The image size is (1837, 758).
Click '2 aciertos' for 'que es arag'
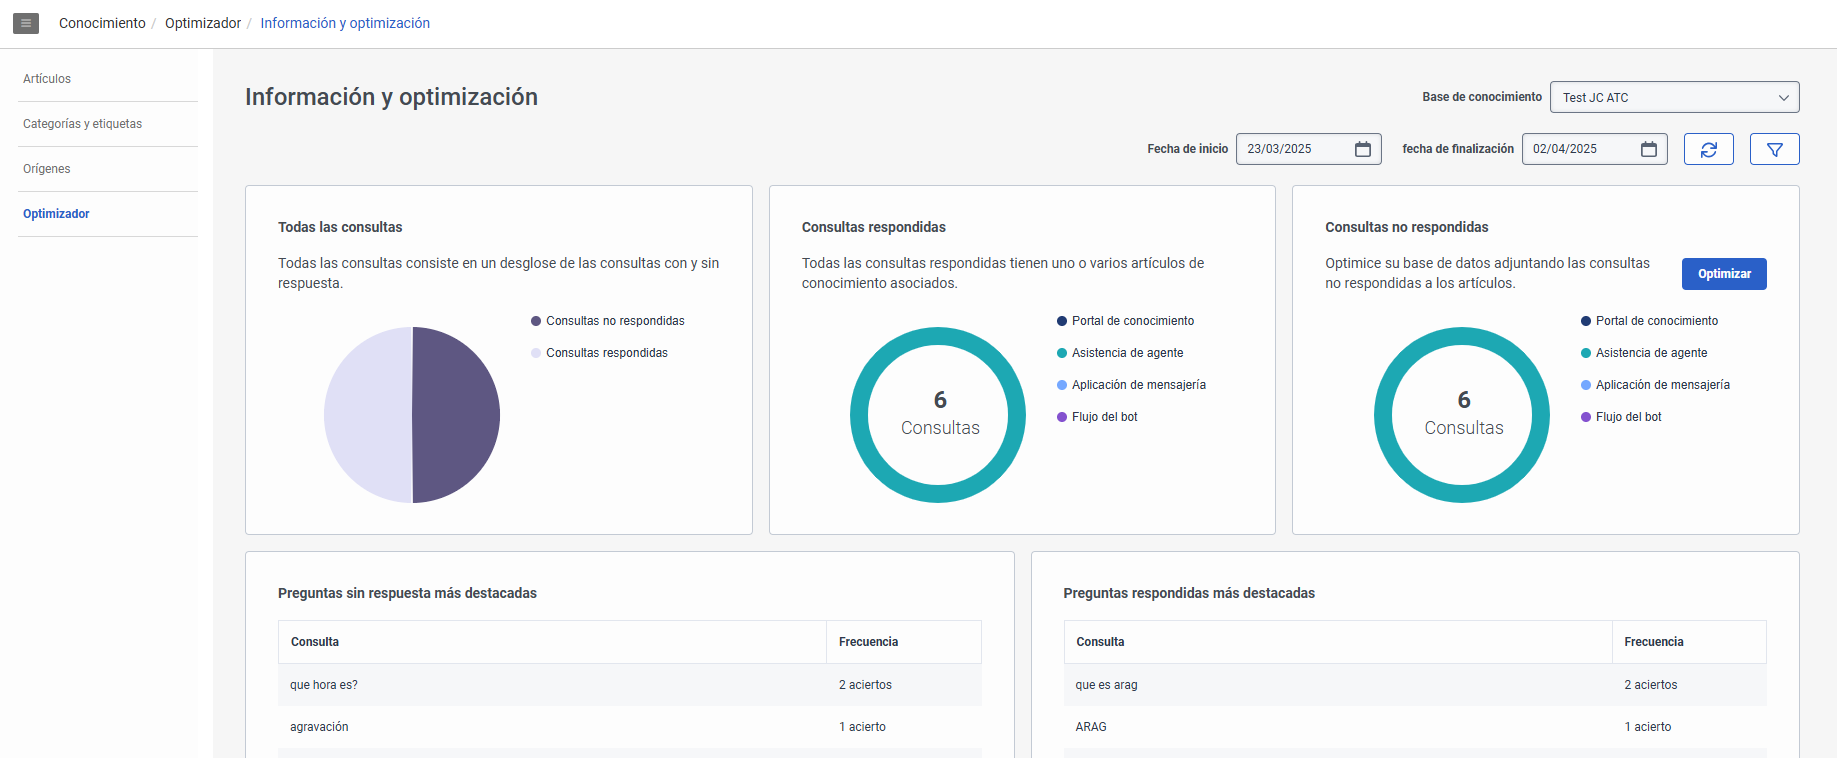pyautogui.click(x=1651, y=685)
